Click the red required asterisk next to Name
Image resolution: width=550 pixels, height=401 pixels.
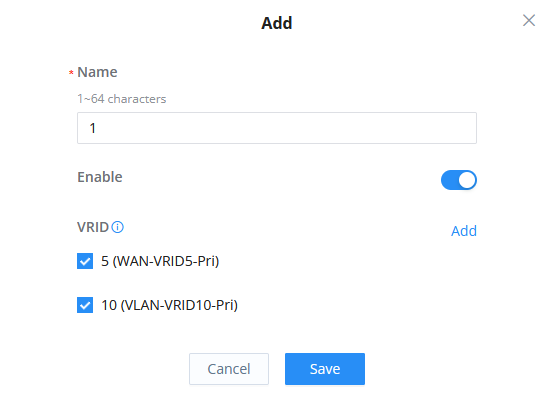71,73
